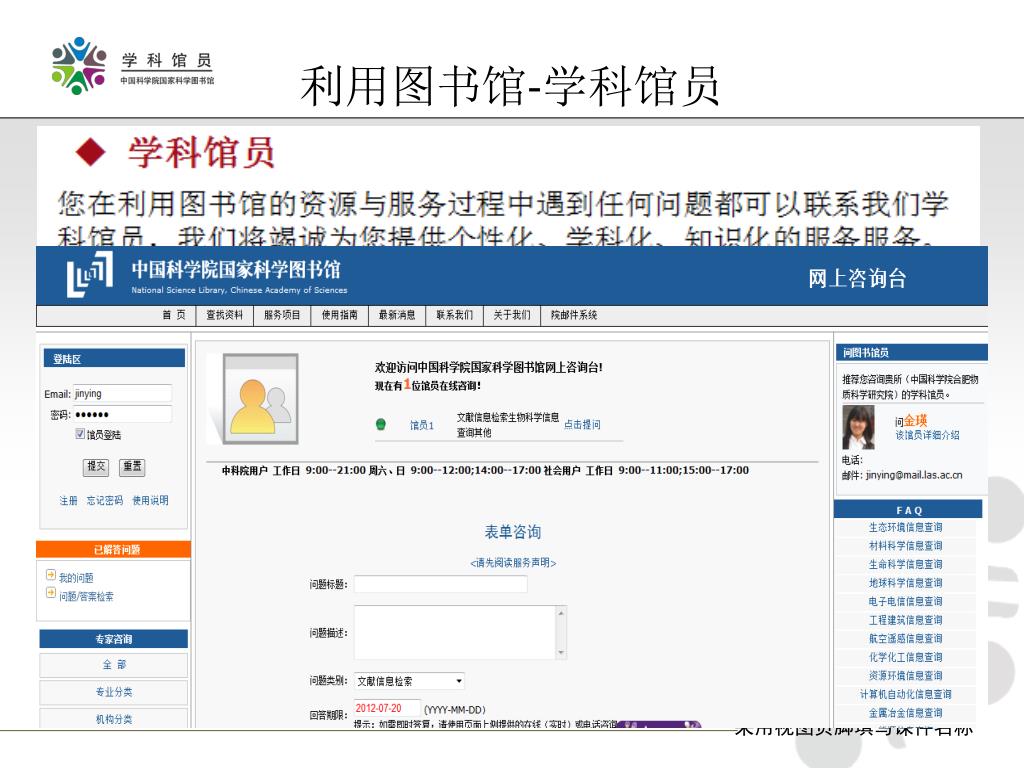Click the green online status icon for 馆员1
Viewport: 1024px width, 768px height.
(x=381, y=424)
